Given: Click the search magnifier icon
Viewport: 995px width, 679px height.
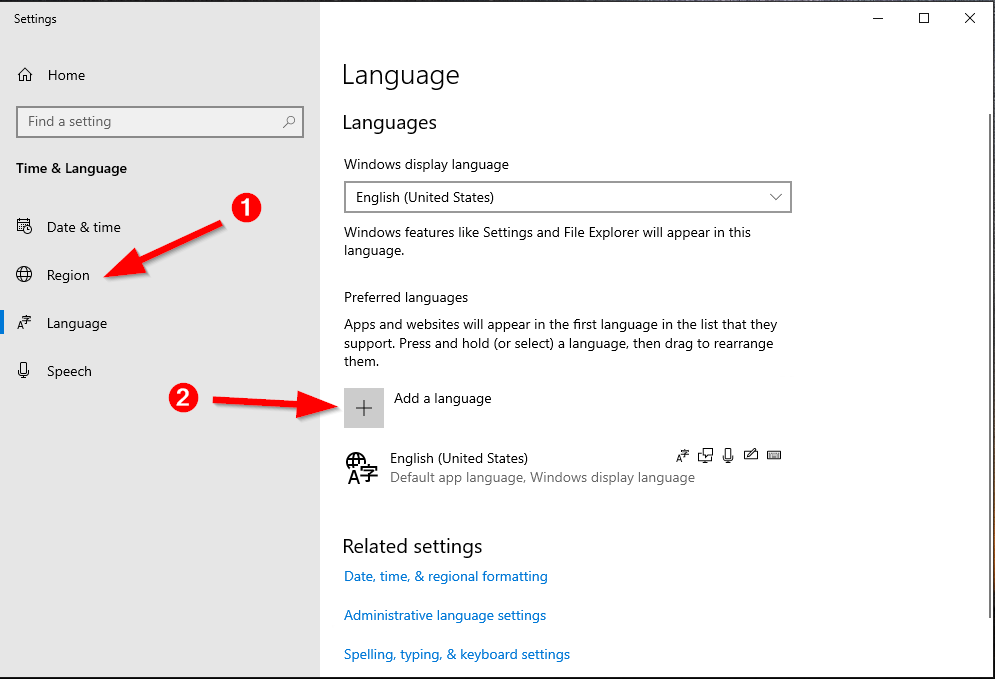Looking at the screenshot, I should click(x=289, y=122).
